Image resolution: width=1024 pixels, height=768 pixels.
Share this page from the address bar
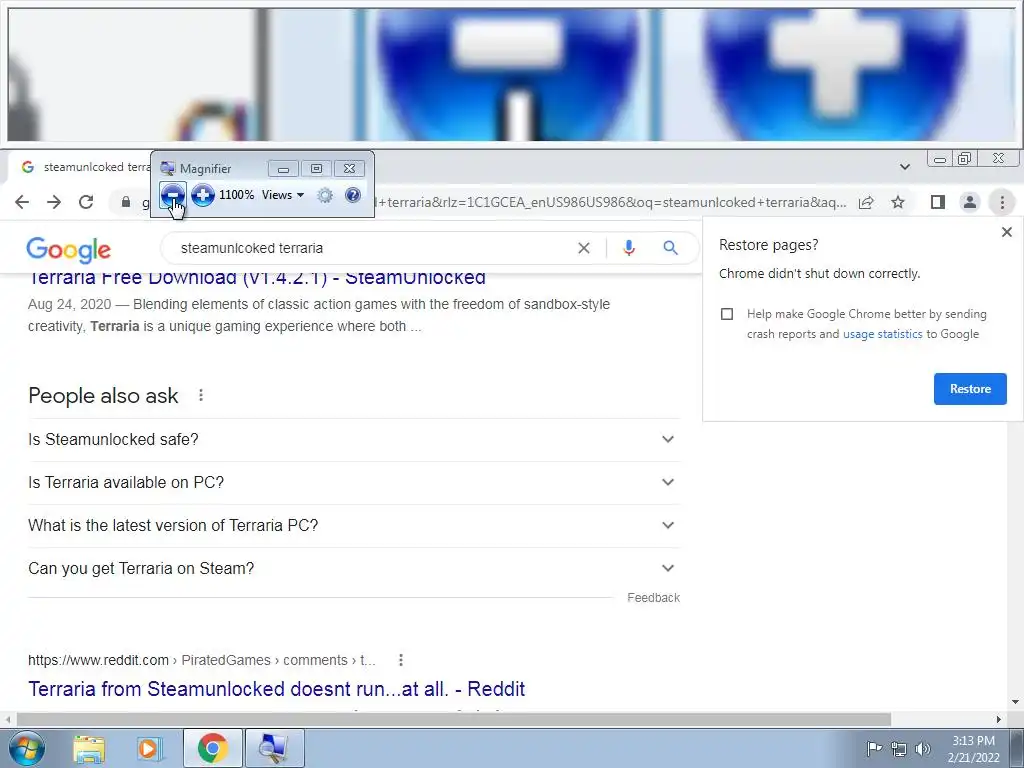(x=866, y=202)
